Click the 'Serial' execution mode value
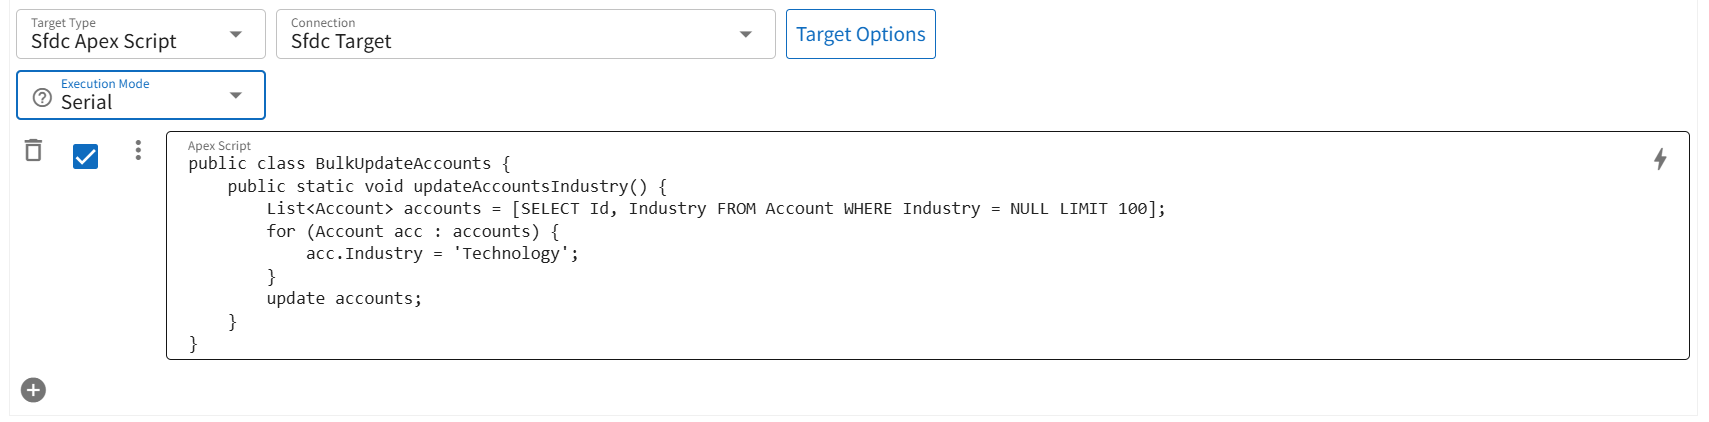The width and height of the screenshot is (1709, 422). [87, 102]
